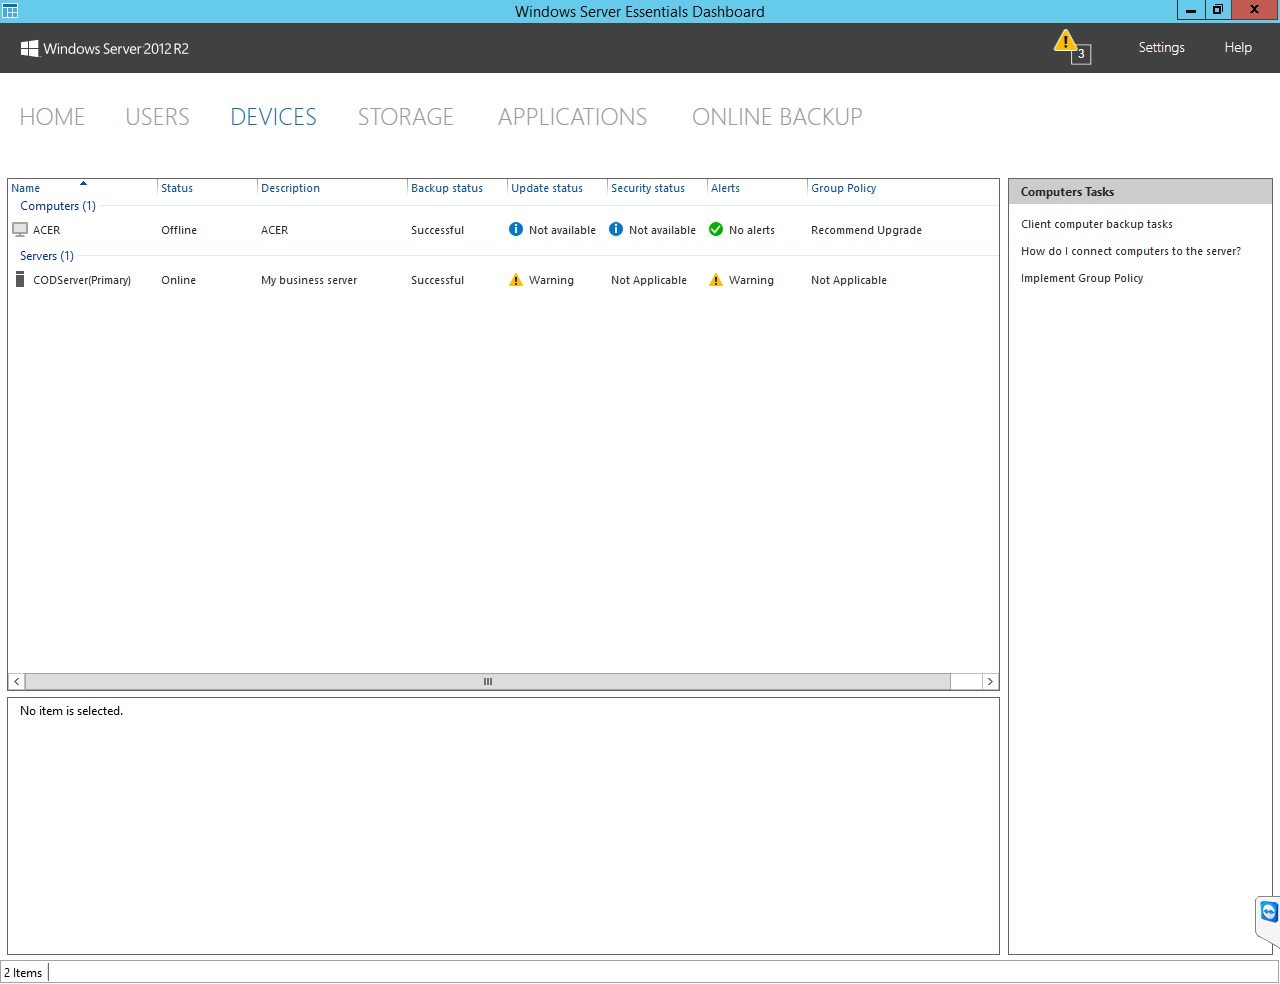Sort by Security status column
This screenshot has height=984, width=1280.
657,188
